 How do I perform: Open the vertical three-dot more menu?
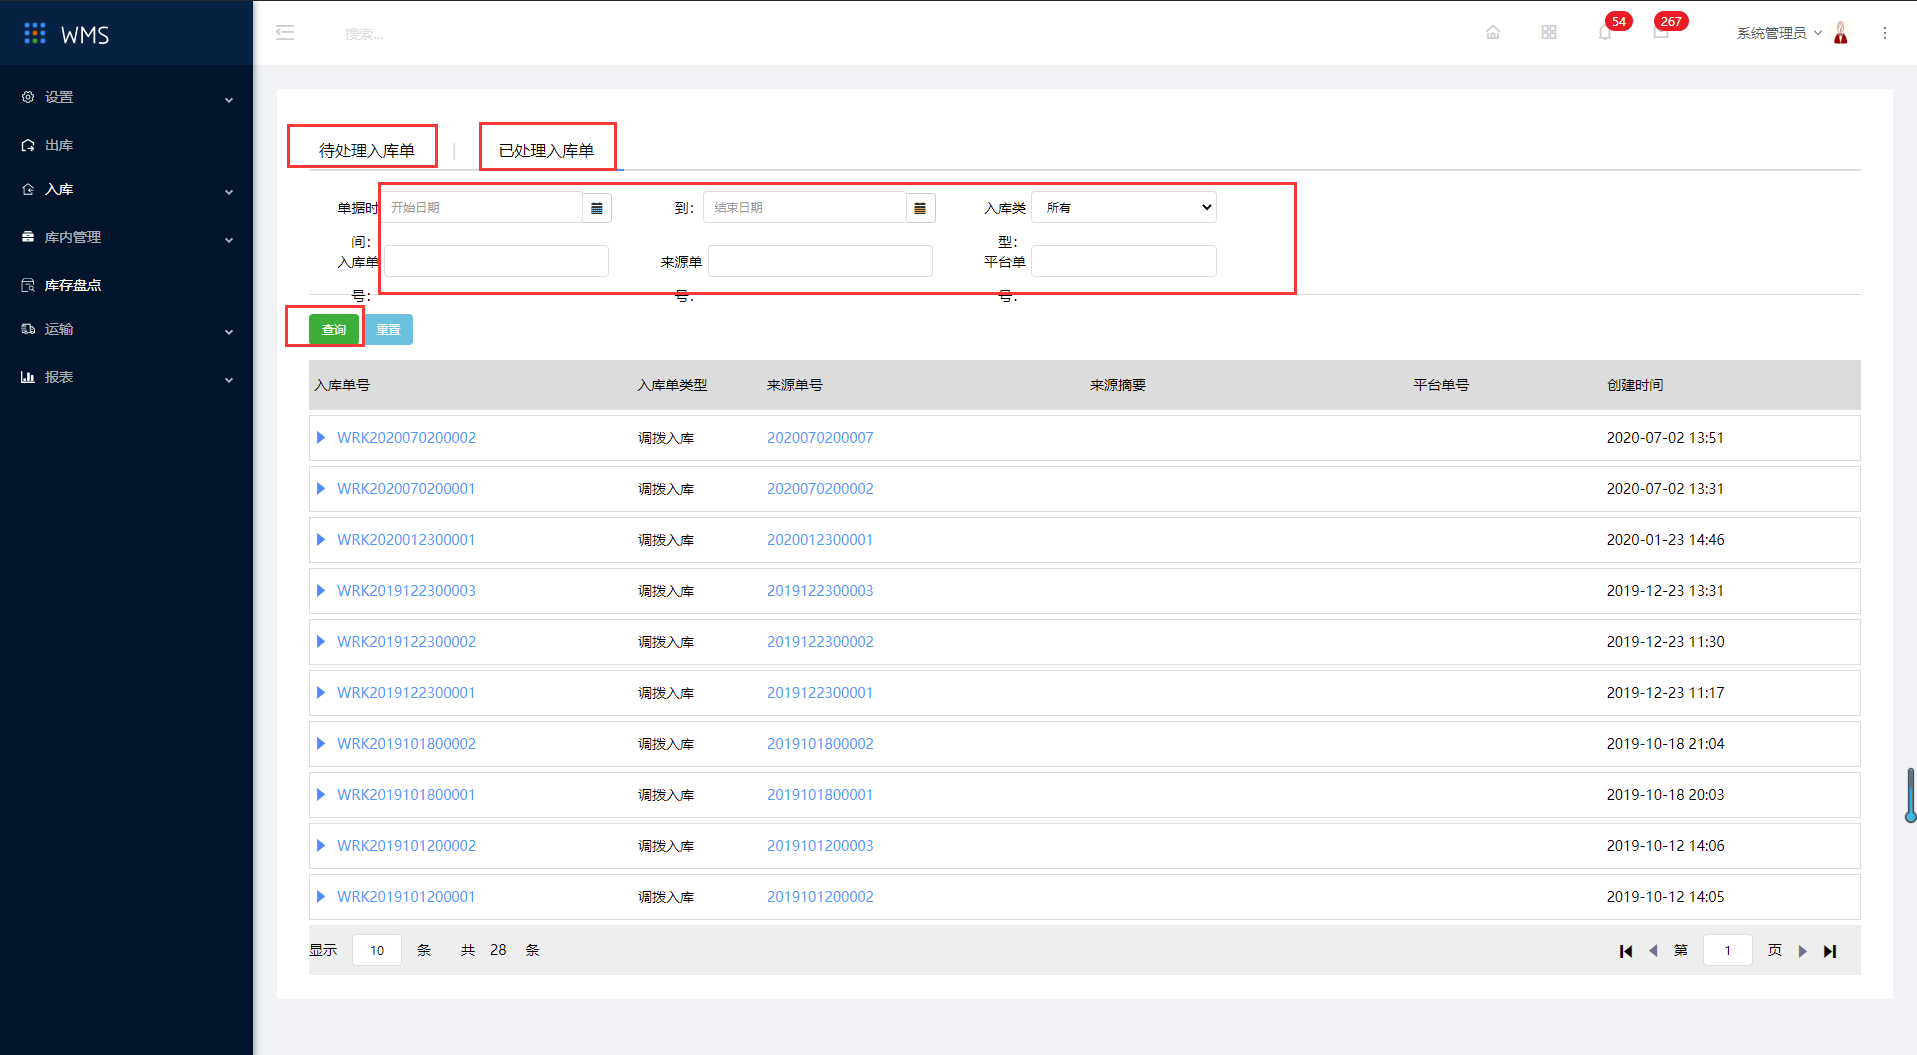tap(1885, 33)
